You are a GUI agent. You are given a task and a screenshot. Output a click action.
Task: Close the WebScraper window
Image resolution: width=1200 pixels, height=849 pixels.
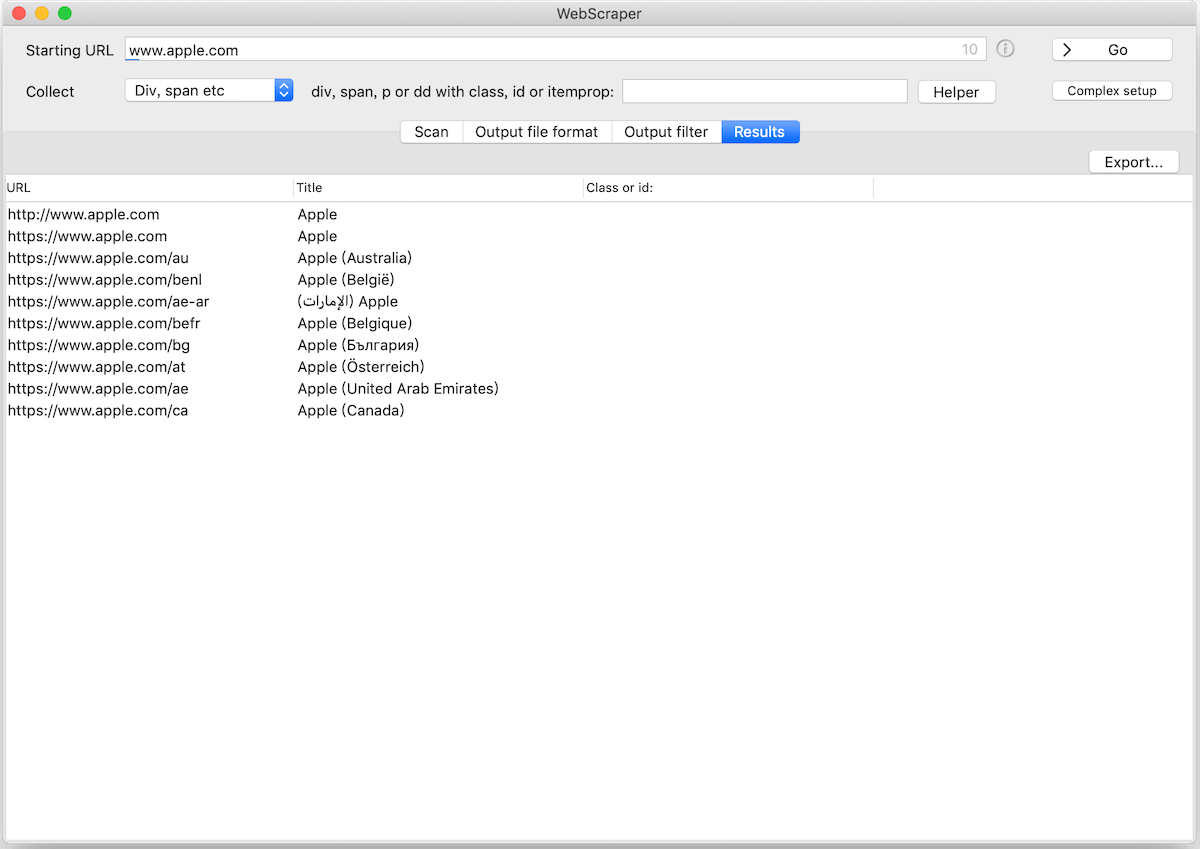18,14
